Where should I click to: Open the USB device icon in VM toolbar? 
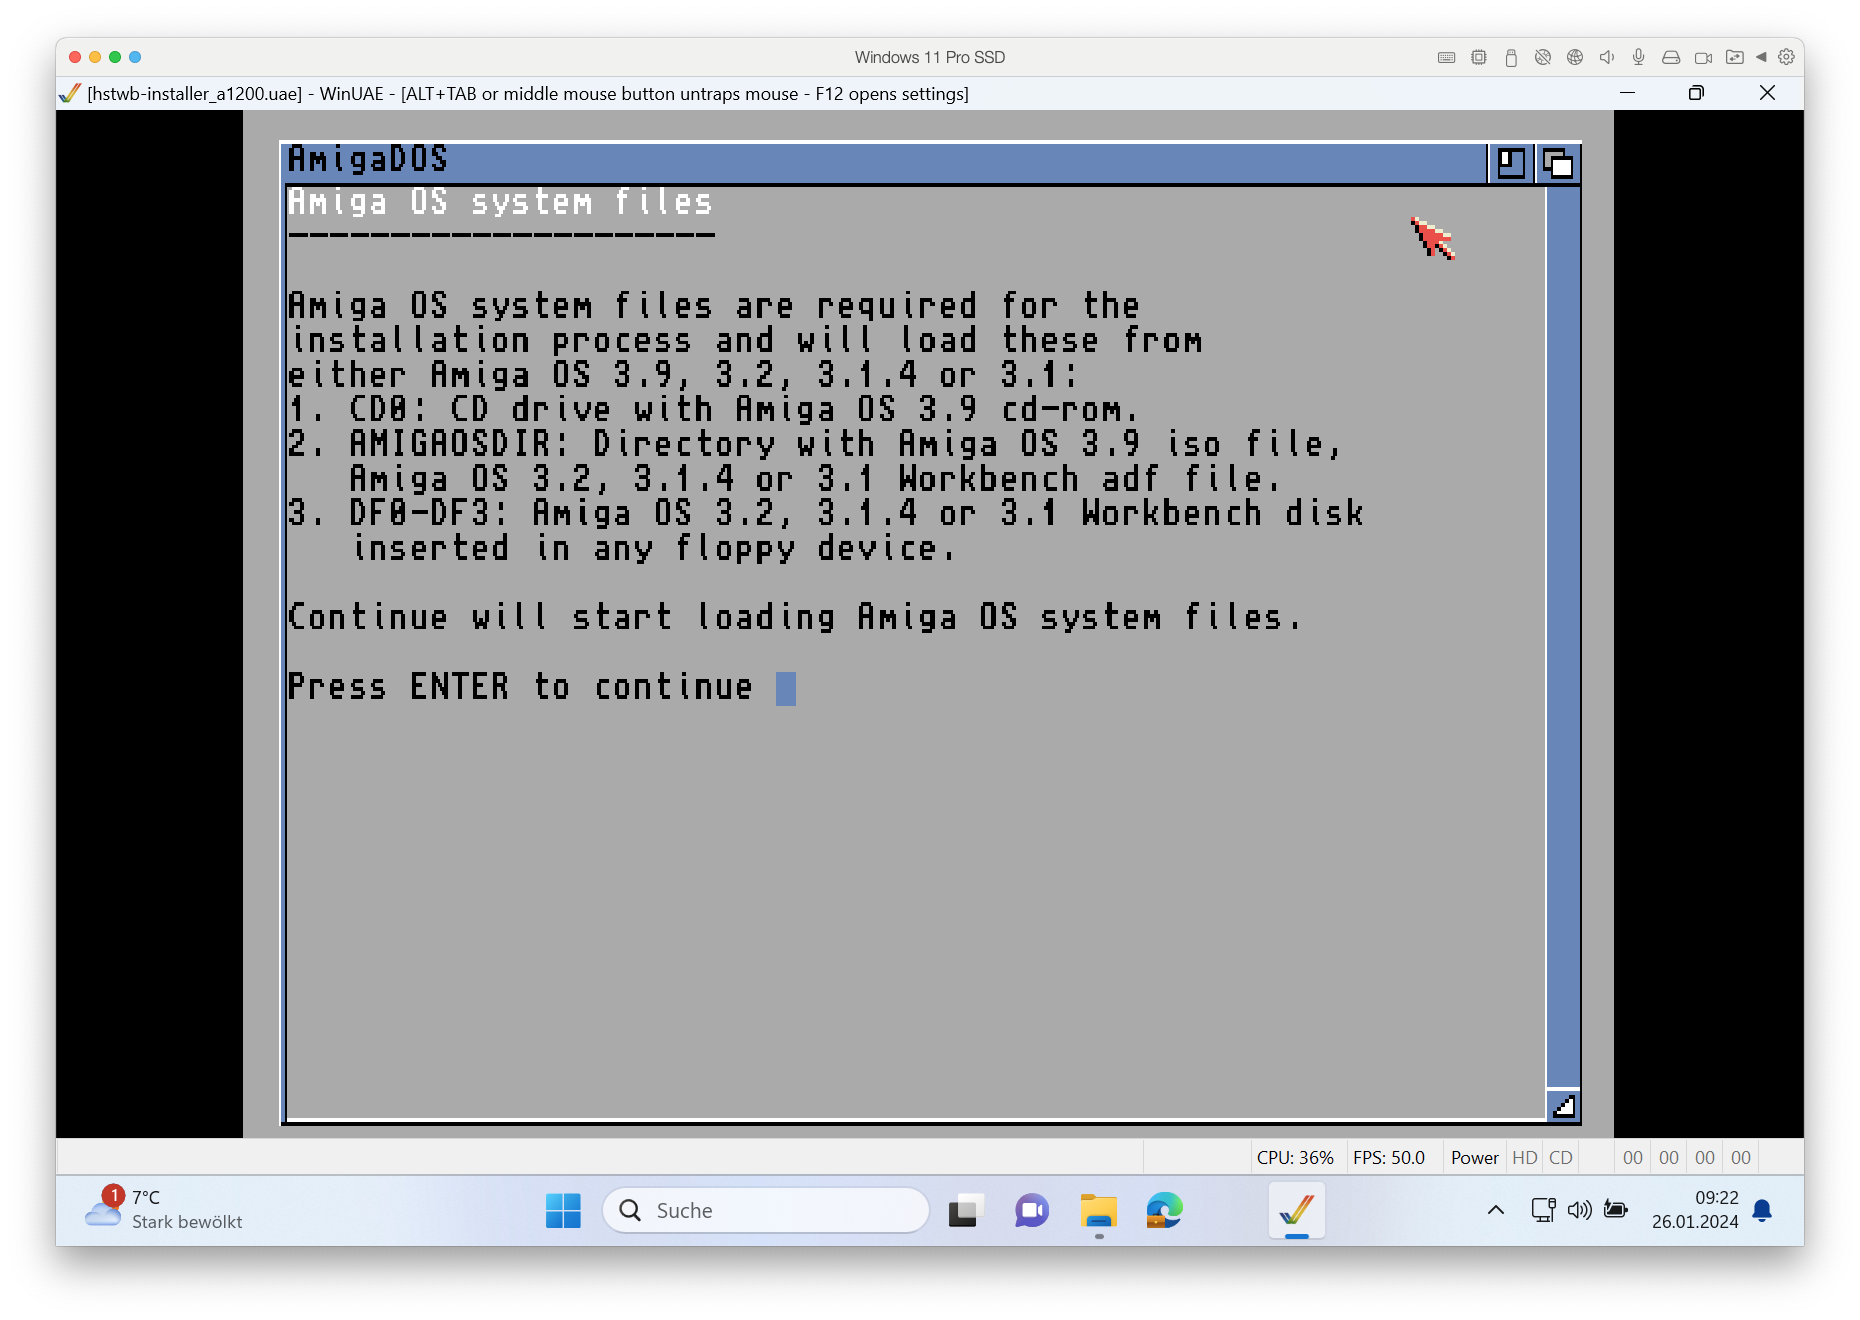[1511, 58]
